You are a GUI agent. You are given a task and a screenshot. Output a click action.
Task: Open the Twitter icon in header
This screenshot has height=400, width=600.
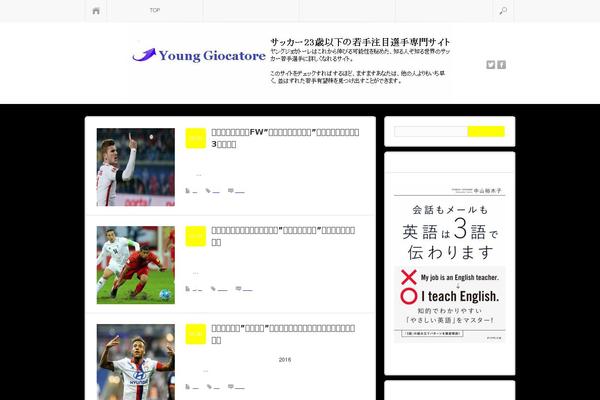coord(491,65)
